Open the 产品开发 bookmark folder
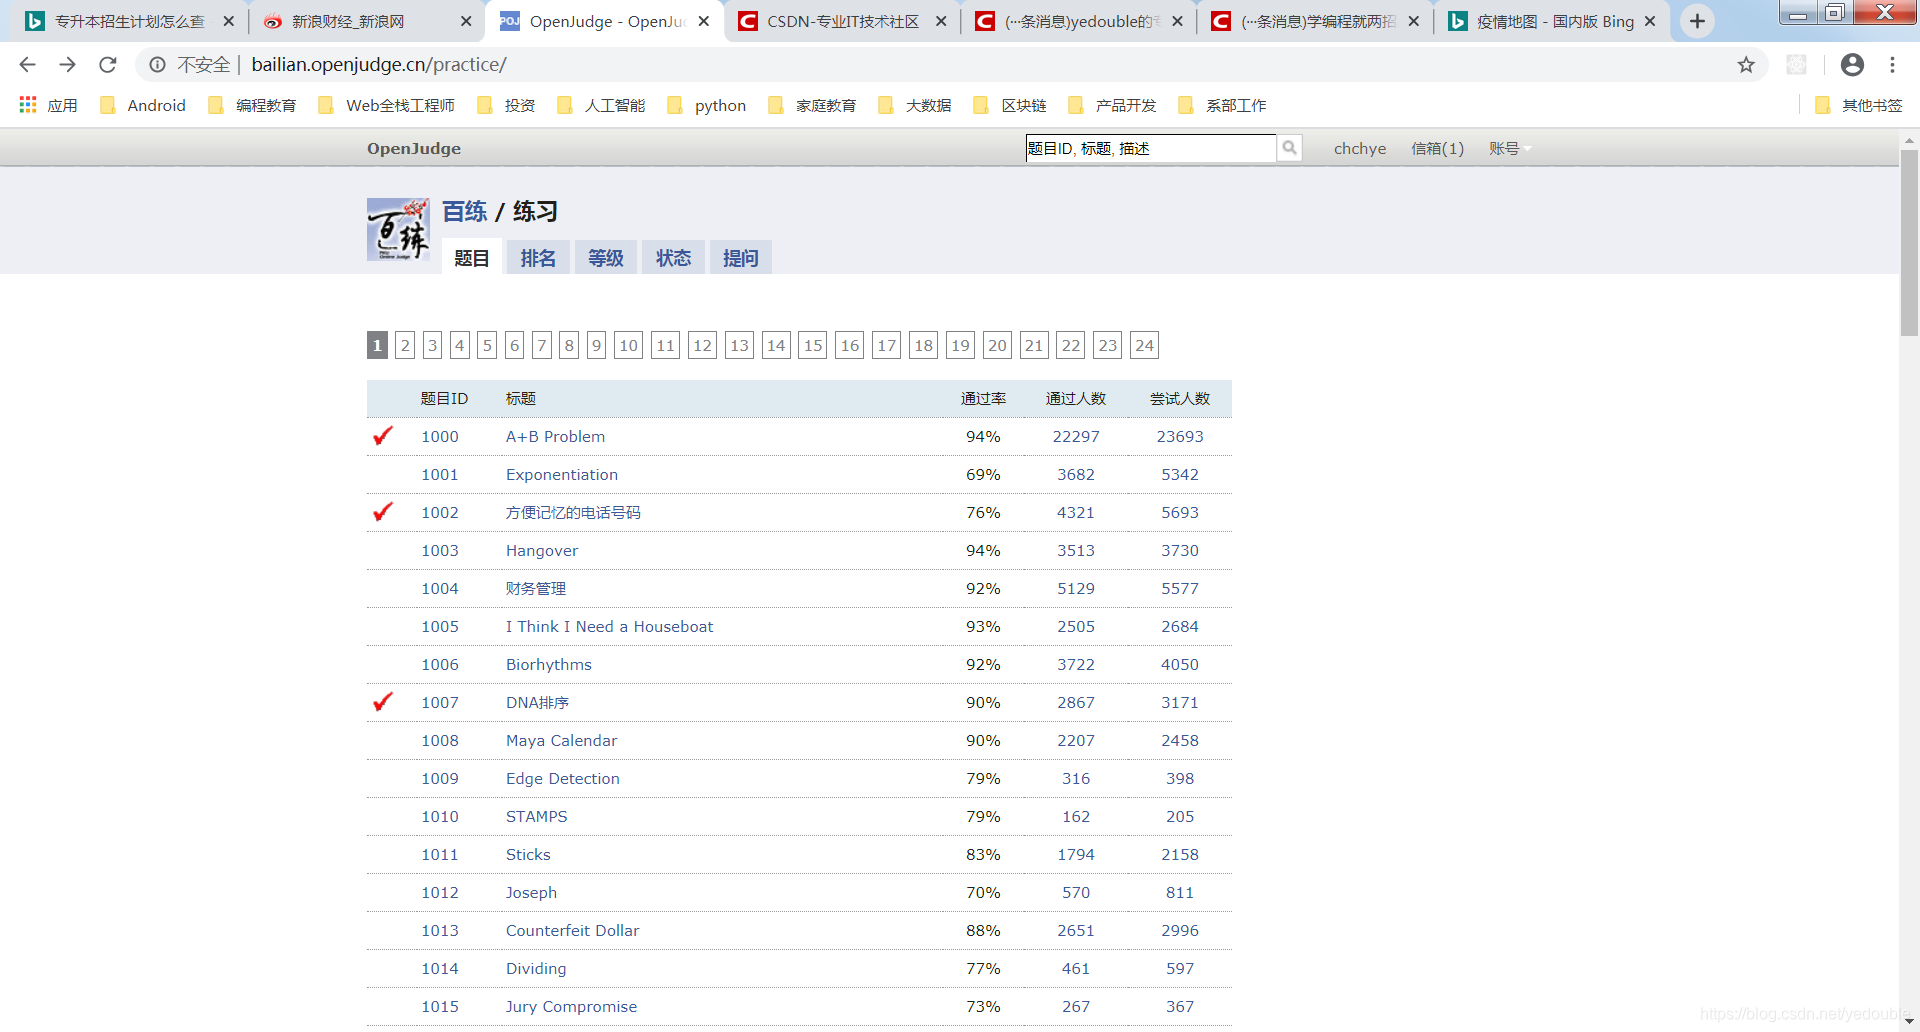The height and width of the screenshot is (1032, 1920). click(x=1112, y=105)
